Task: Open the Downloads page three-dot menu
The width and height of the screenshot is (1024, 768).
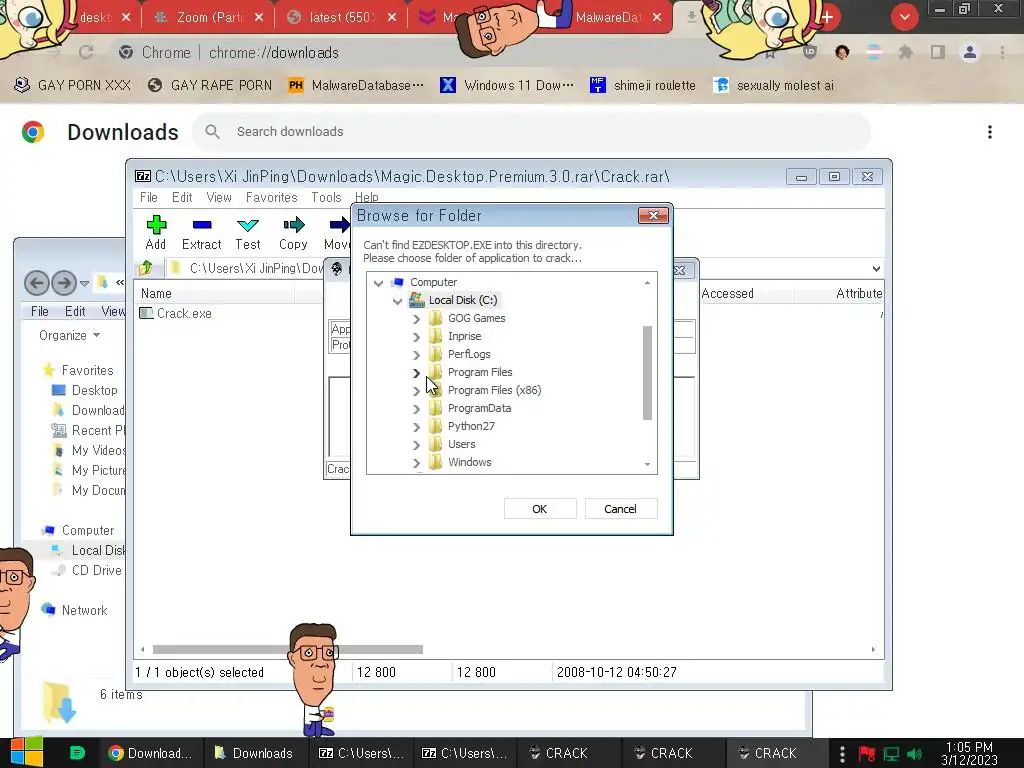Action: coord(989,132)
